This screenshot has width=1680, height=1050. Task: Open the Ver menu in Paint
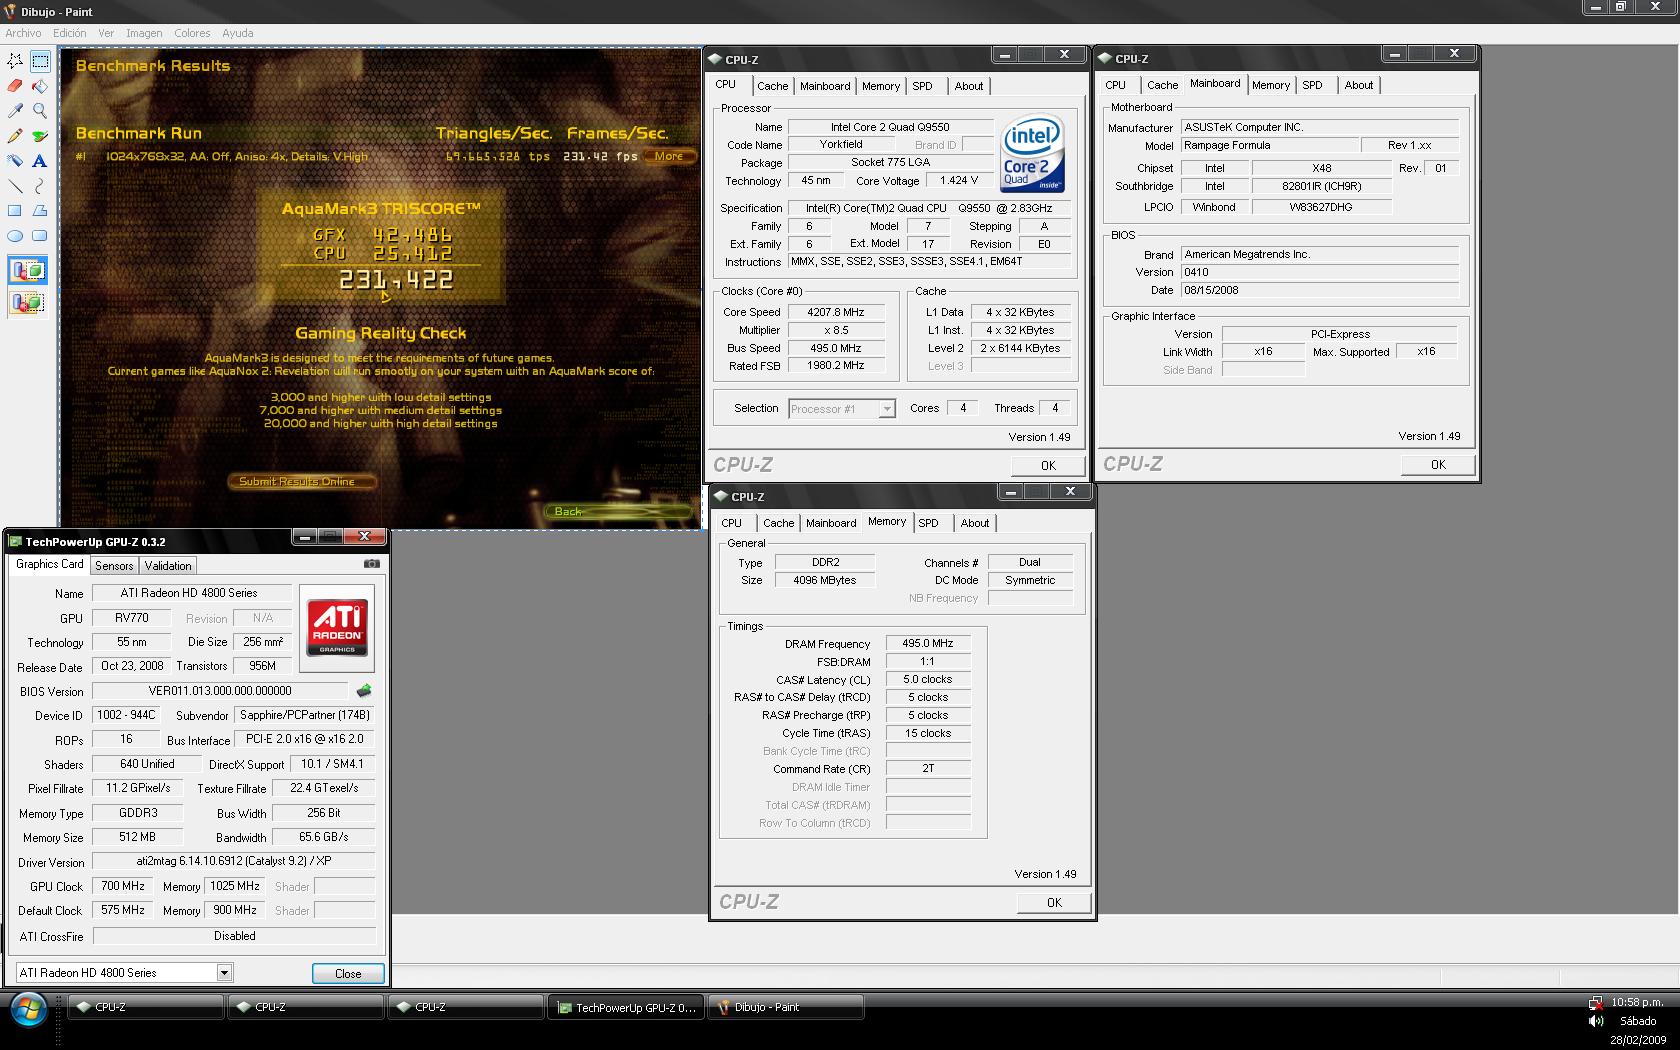tap(106, 33)
